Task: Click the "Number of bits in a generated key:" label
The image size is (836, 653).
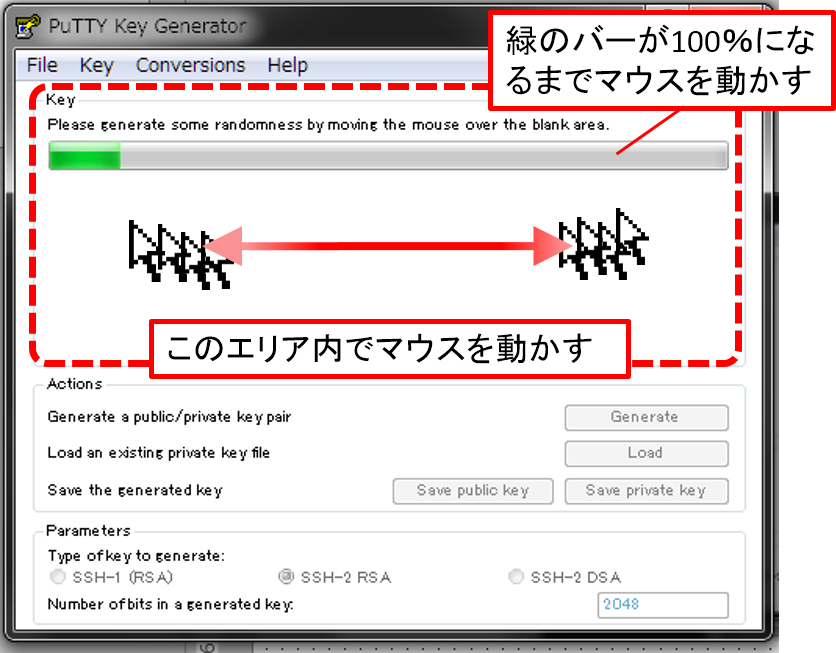Action: pyautogui.click(x=170, y=604)
